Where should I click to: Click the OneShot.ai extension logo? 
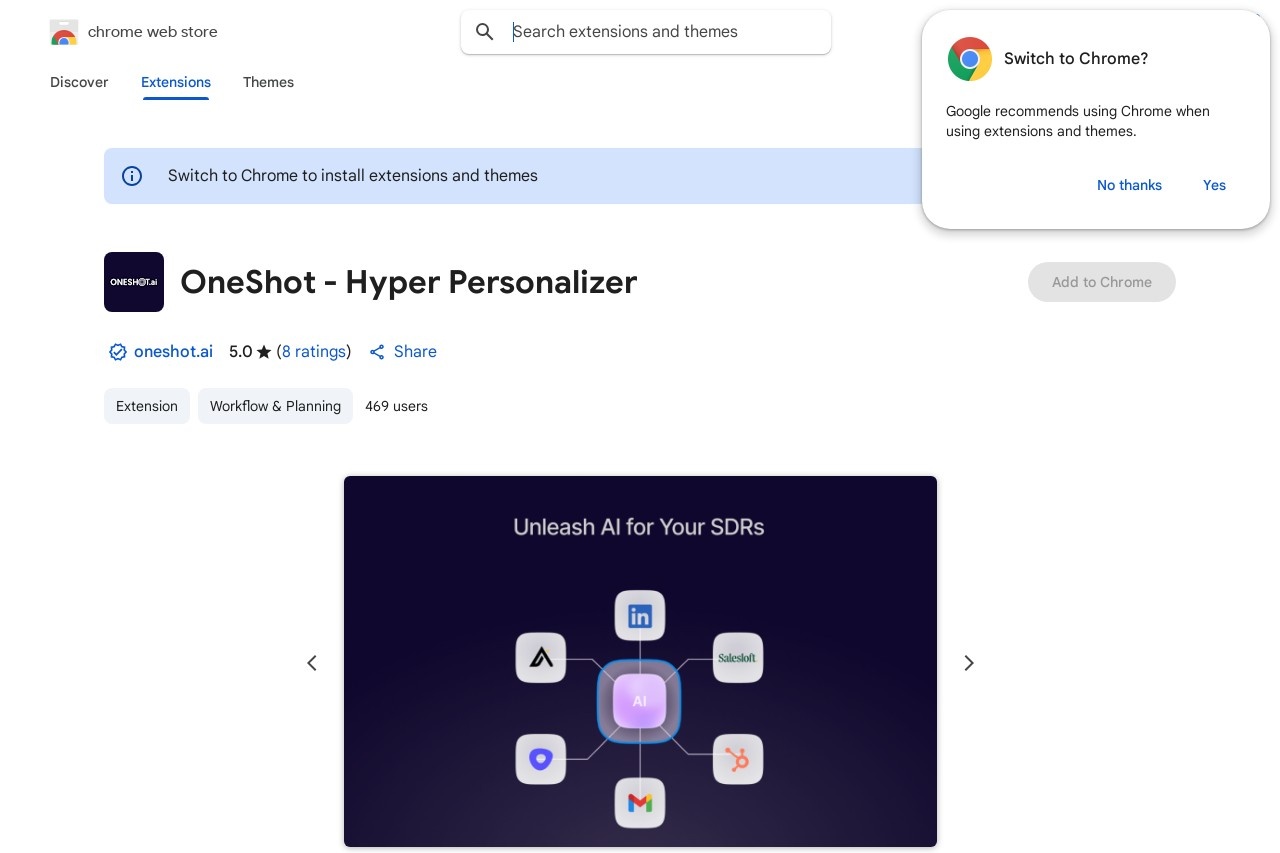pyautogui.click(x=134, y=282)
